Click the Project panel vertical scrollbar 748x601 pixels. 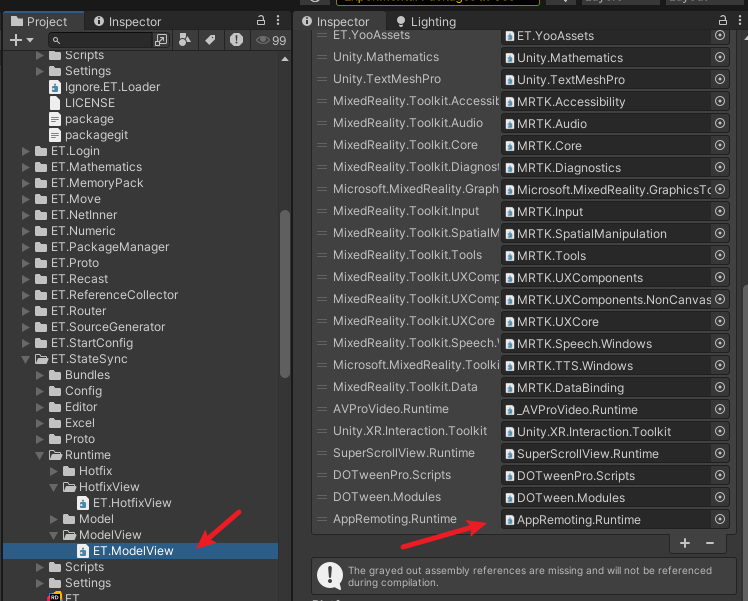coord(285,293)
